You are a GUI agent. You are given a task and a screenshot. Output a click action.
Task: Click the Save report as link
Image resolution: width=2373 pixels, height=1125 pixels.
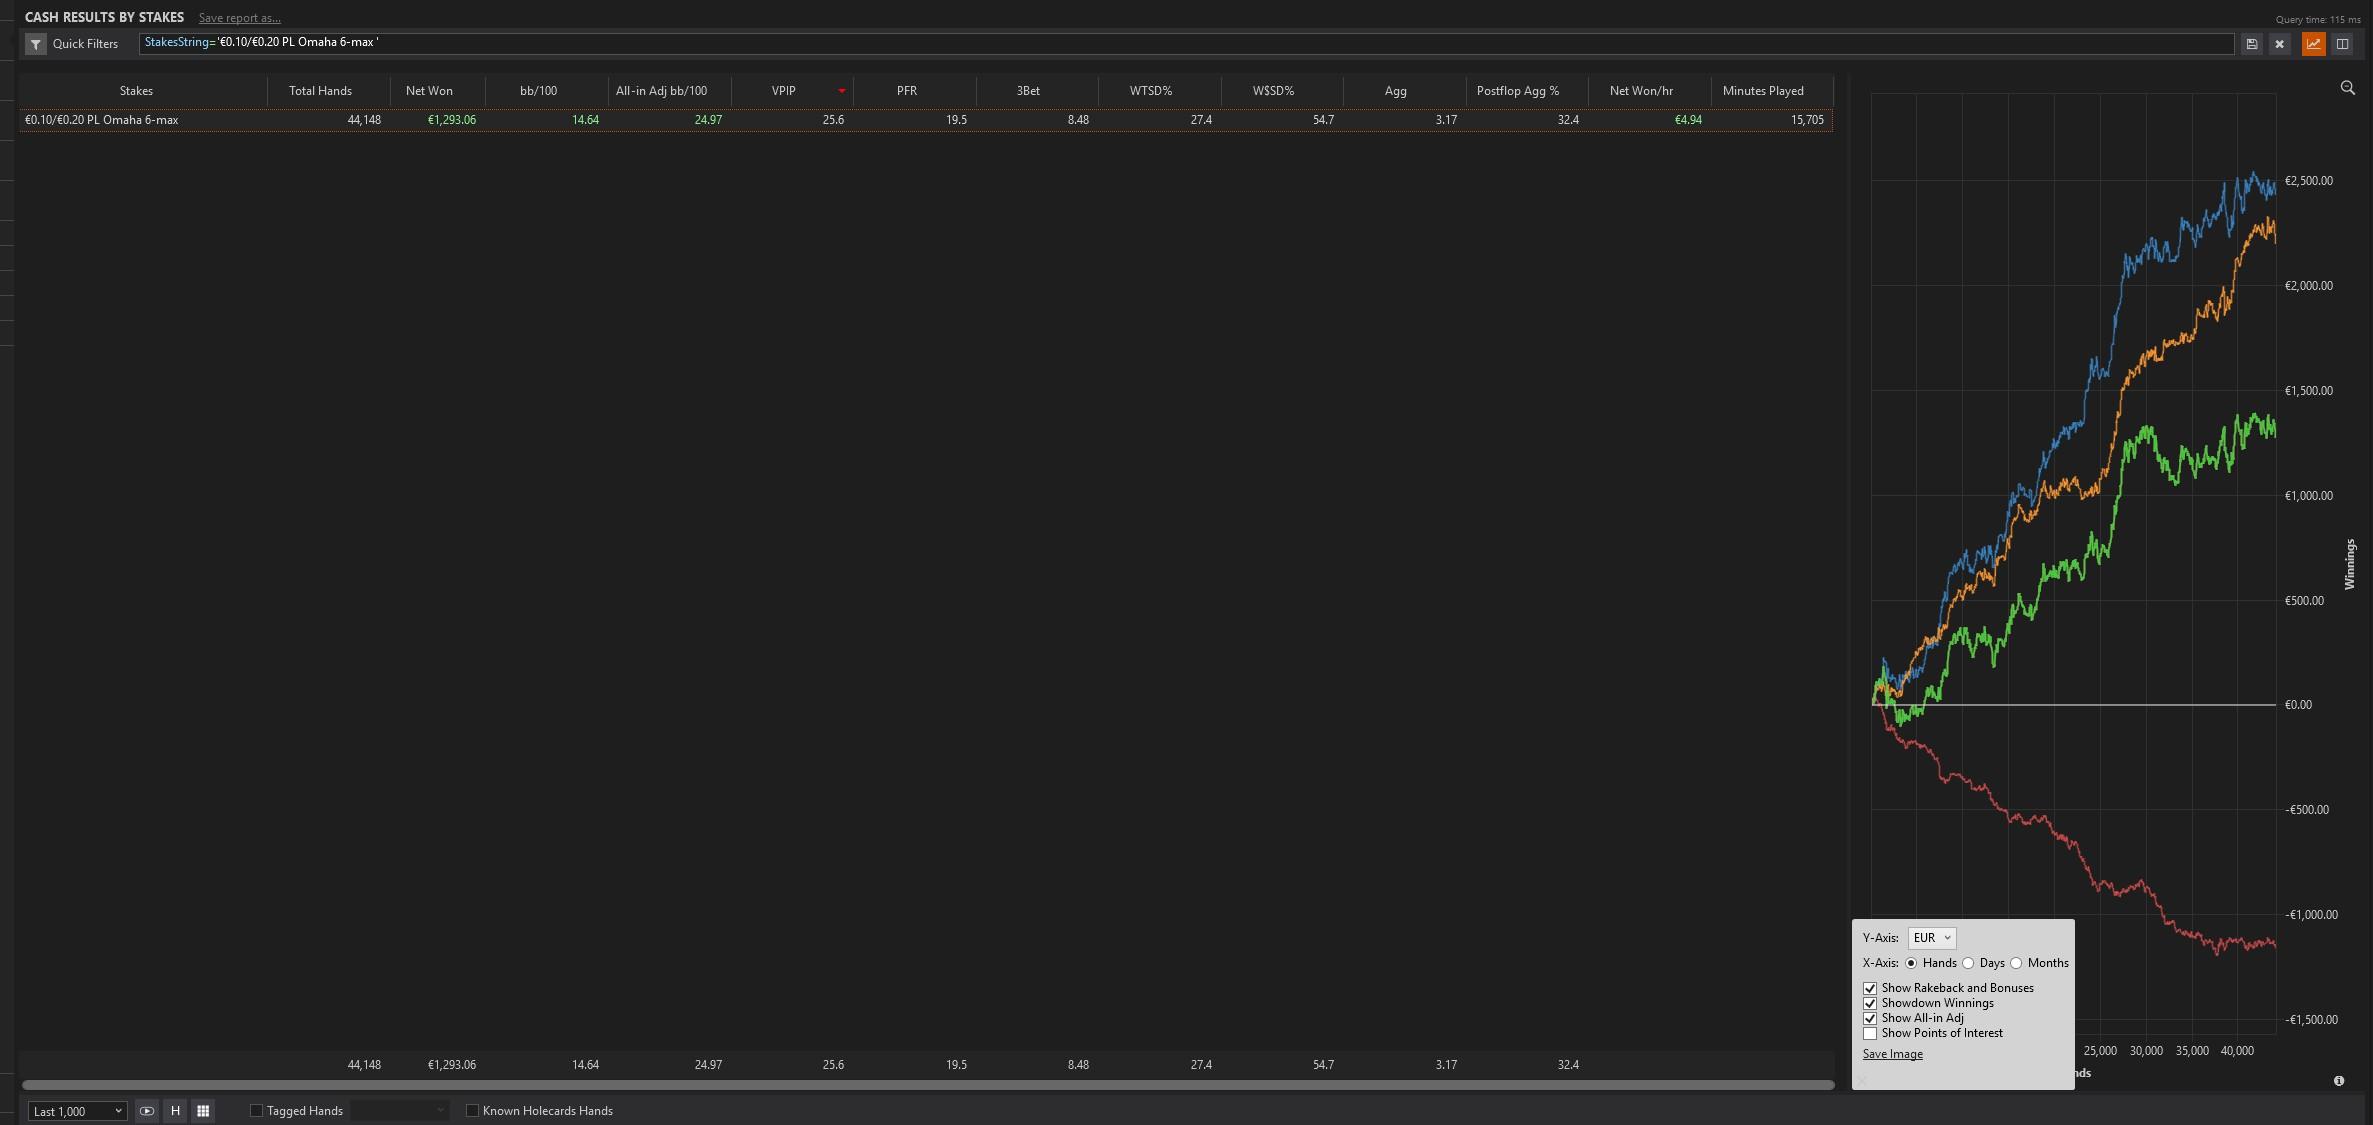(239, 18)
